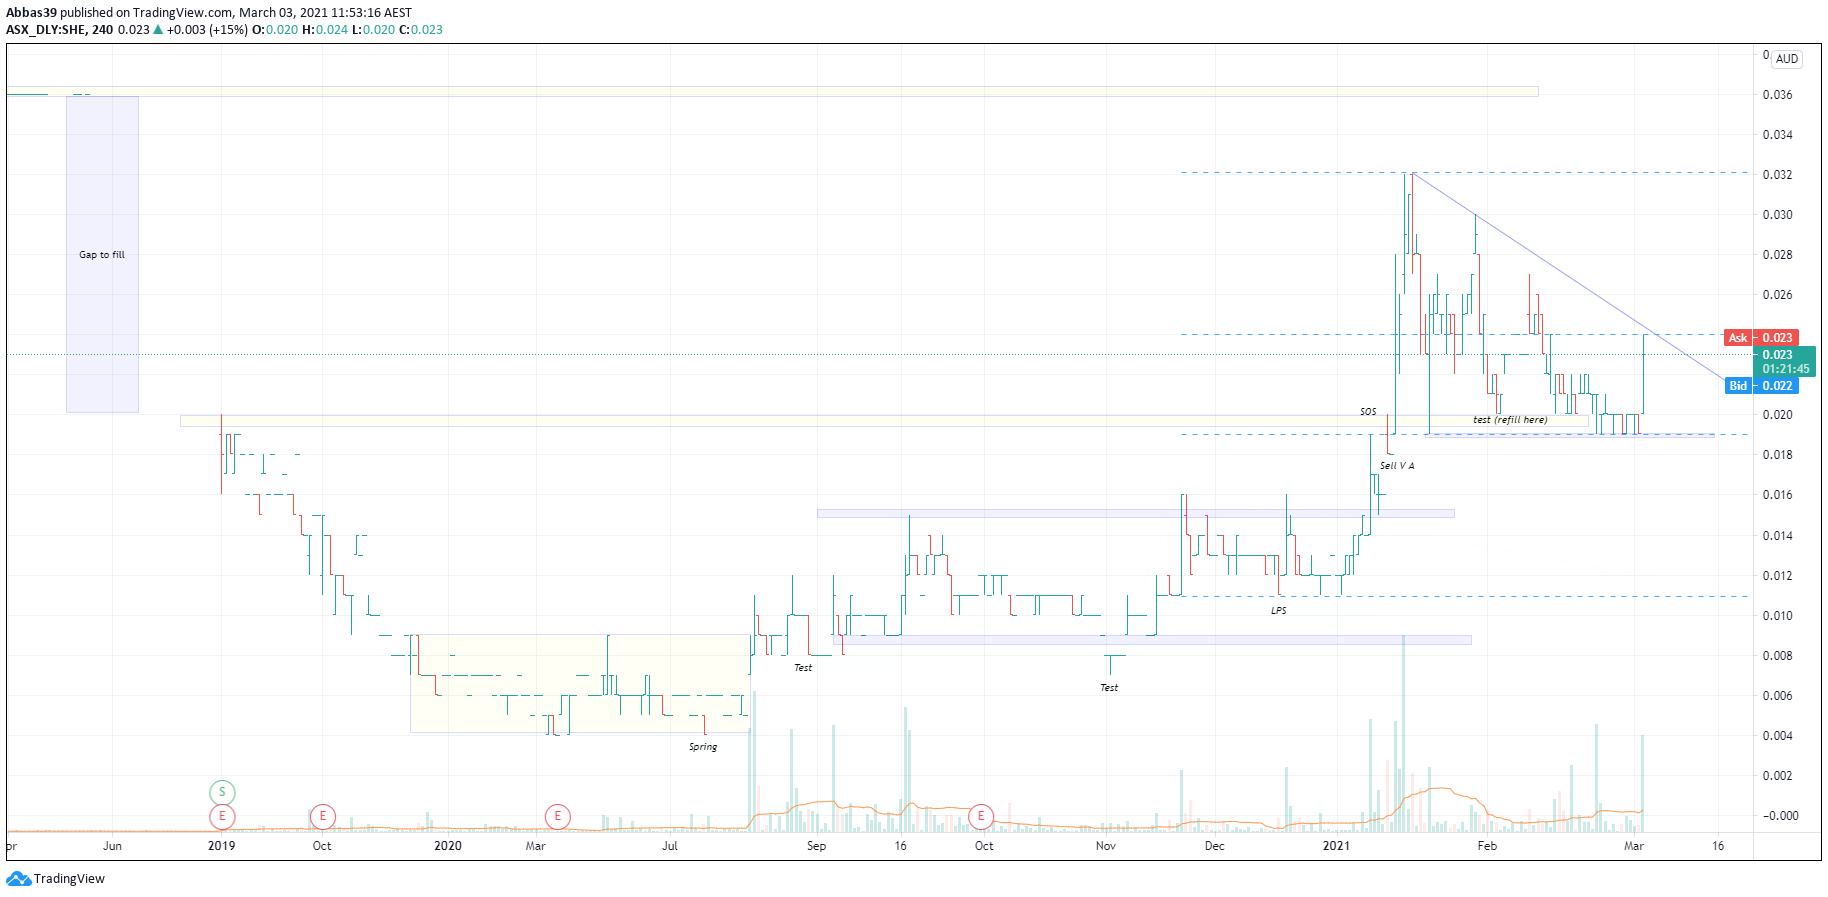Click the Dec label on time axis

point(1214,846)
